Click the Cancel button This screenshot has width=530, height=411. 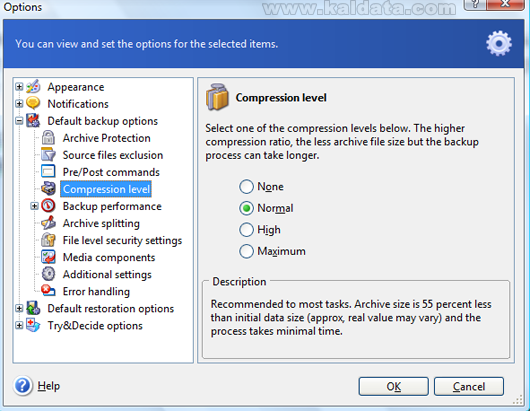click(469, 386)
